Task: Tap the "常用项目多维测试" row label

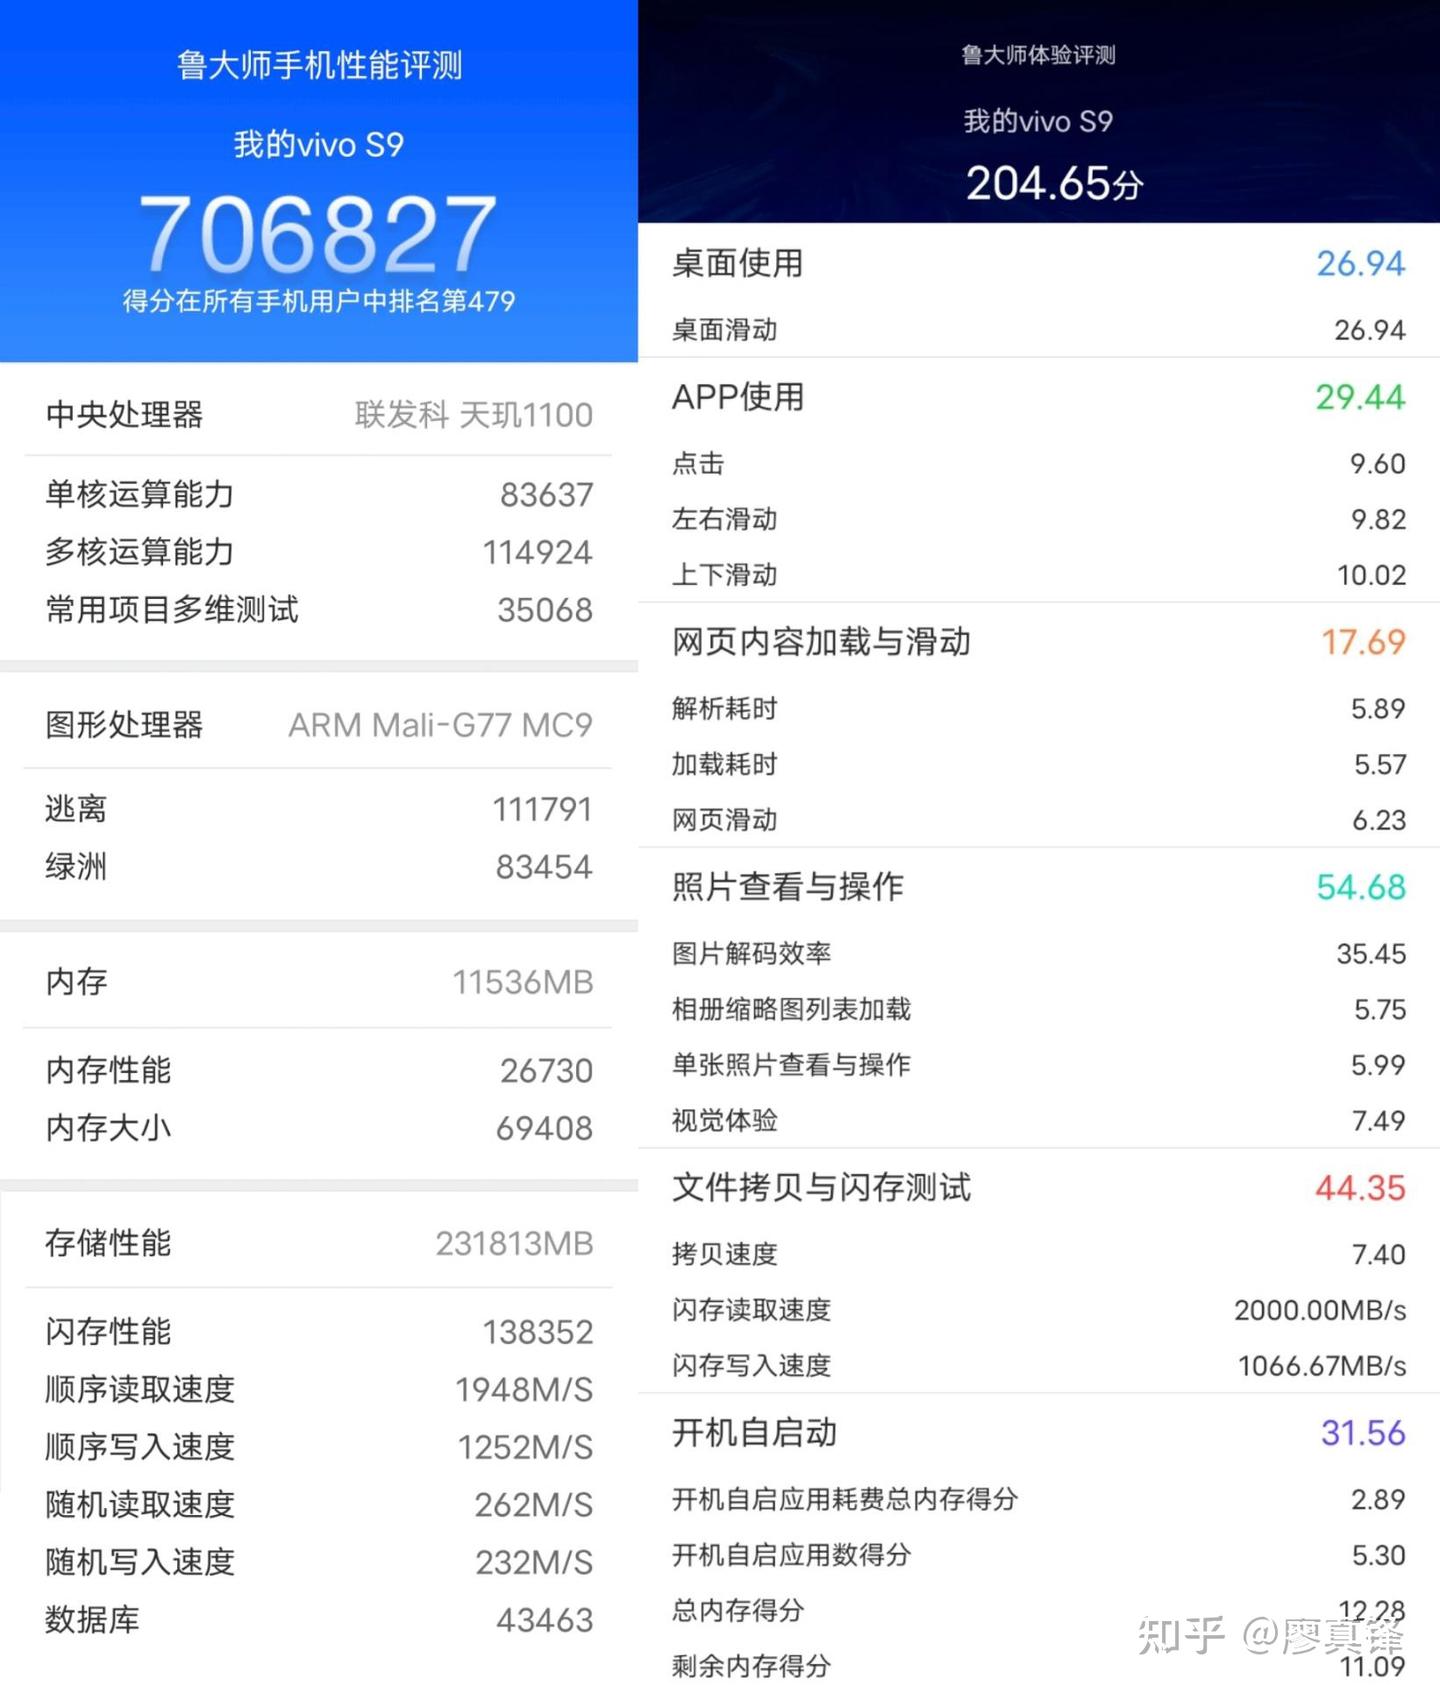Action: click(172, 610)
